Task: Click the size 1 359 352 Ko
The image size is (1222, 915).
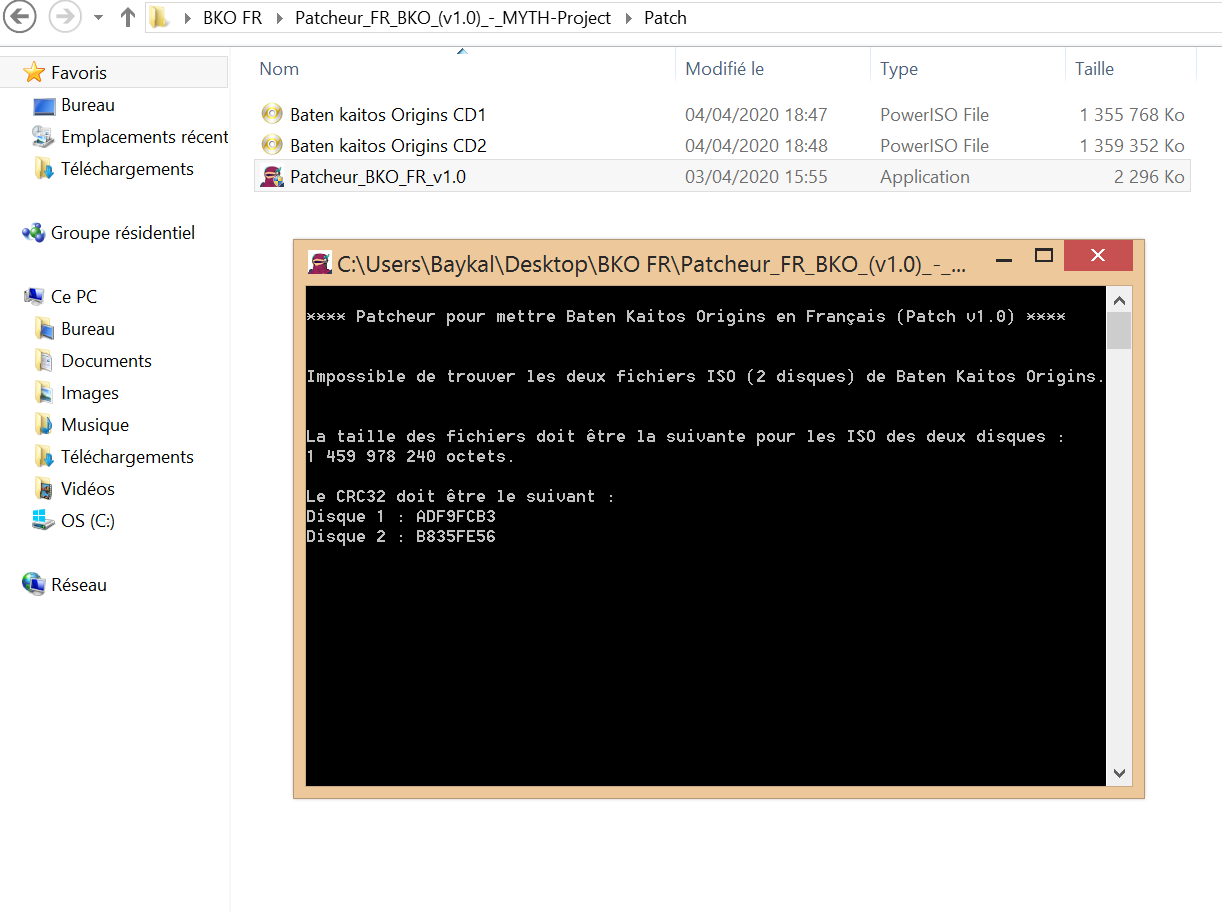Action: [1132, 146]
